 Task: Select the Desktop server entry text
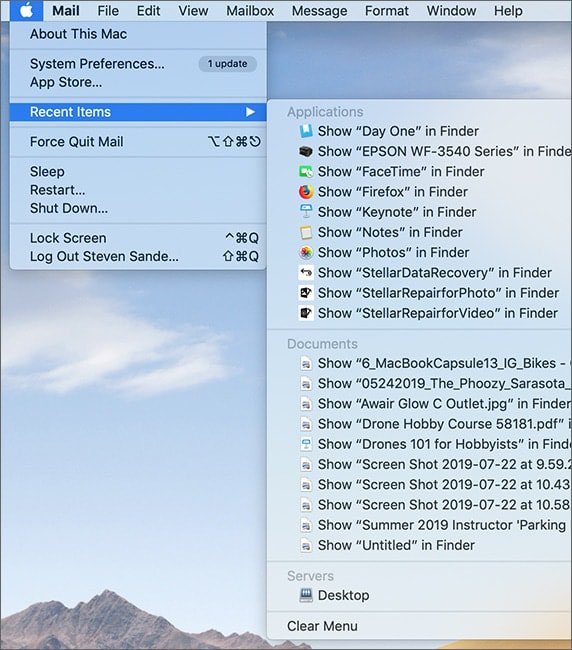click(x=343, y=596)
